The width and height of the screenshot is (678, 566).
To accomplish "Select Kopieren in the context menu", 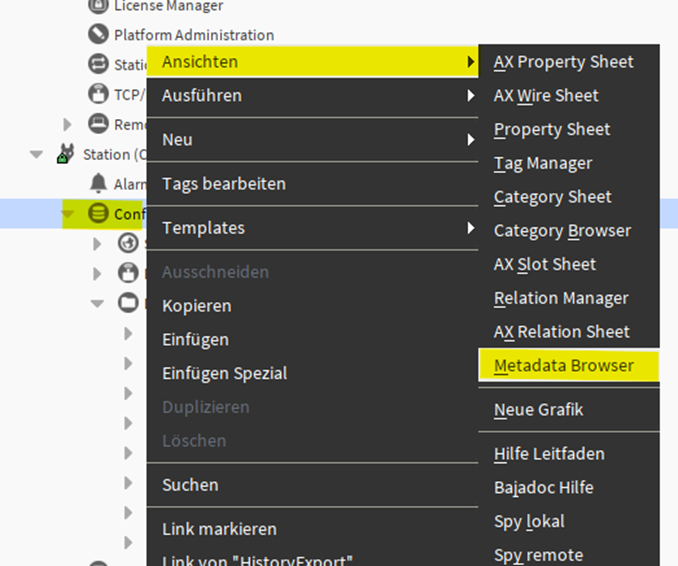I will (197, 306).
